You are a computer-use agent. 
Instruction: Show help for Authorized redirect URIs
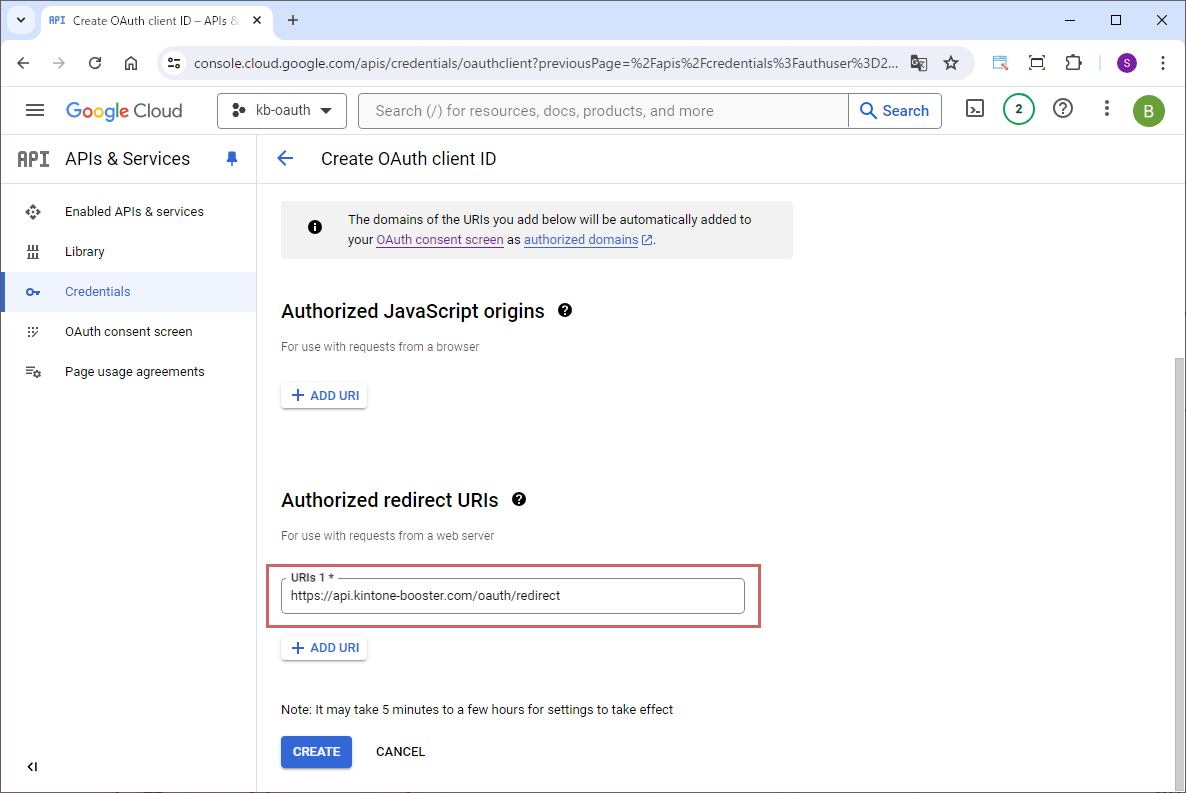(519, 499)
